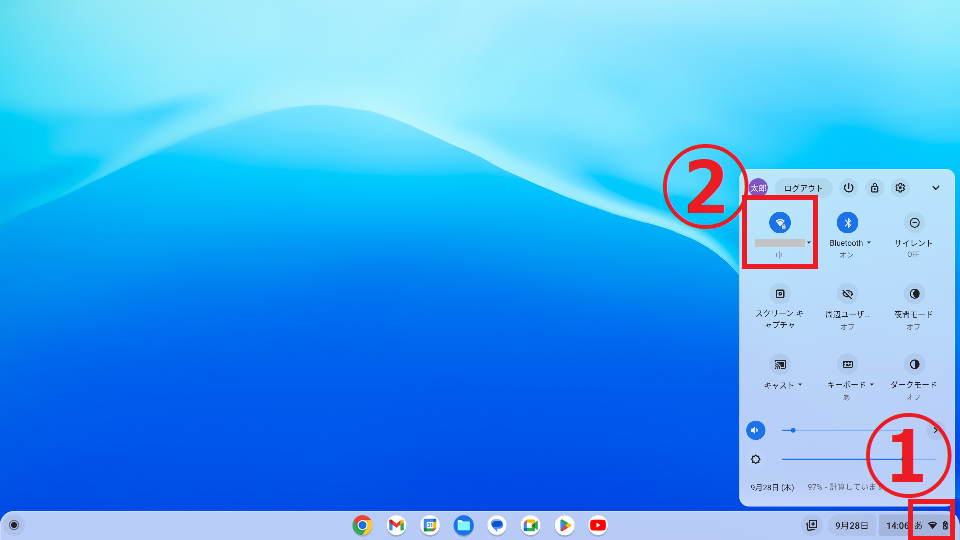Launch Google Chrome from the shelf

(362, 525)
